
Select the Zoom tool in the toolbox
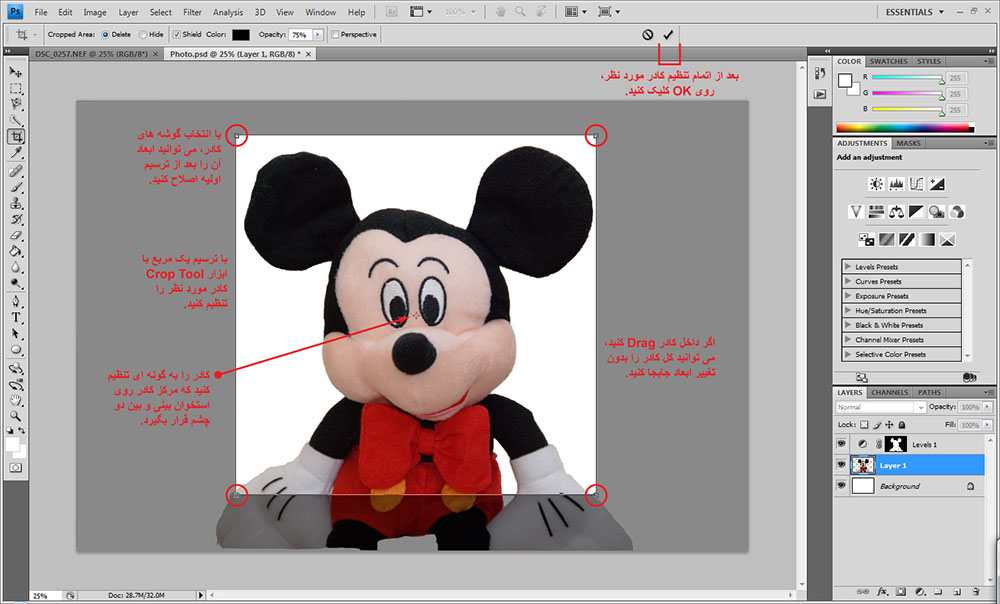pyautogui.click(x=16, y=416)
